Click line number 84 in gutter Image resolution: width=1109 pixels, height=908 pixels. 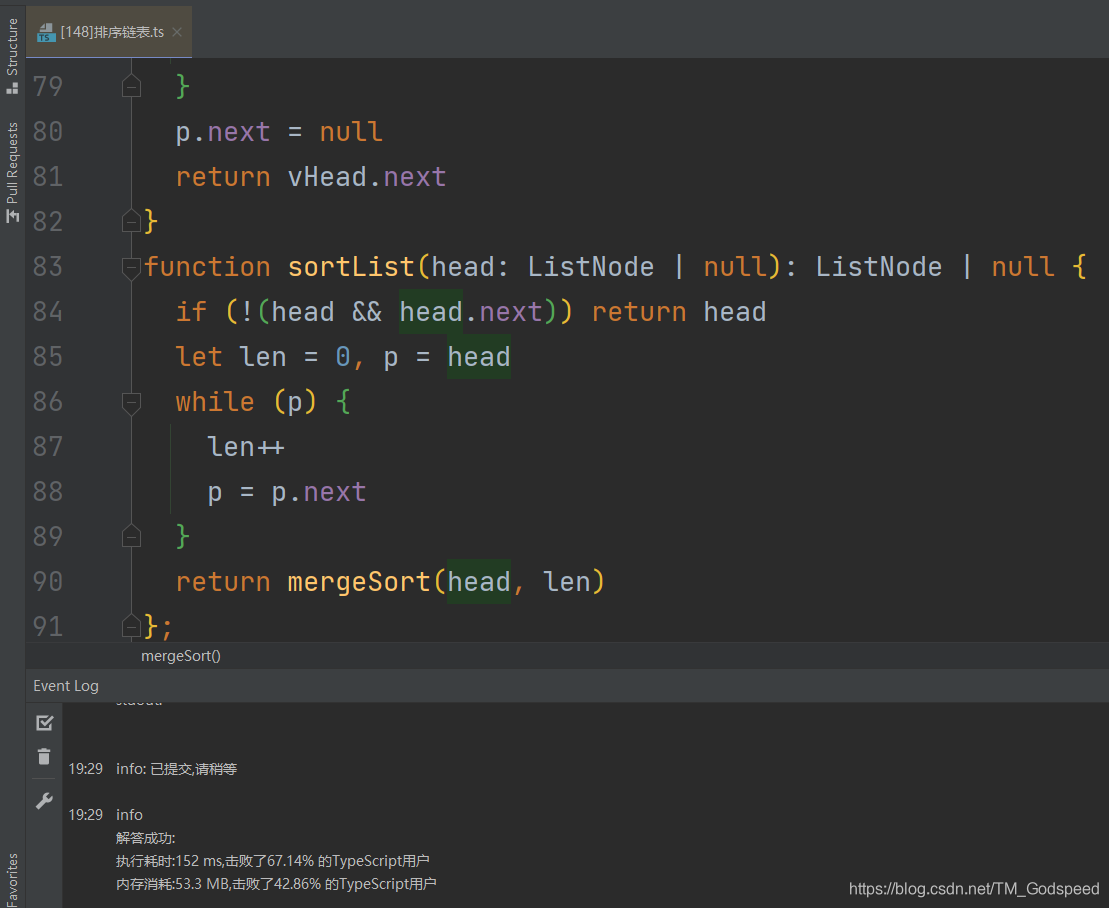pos(47,312)
